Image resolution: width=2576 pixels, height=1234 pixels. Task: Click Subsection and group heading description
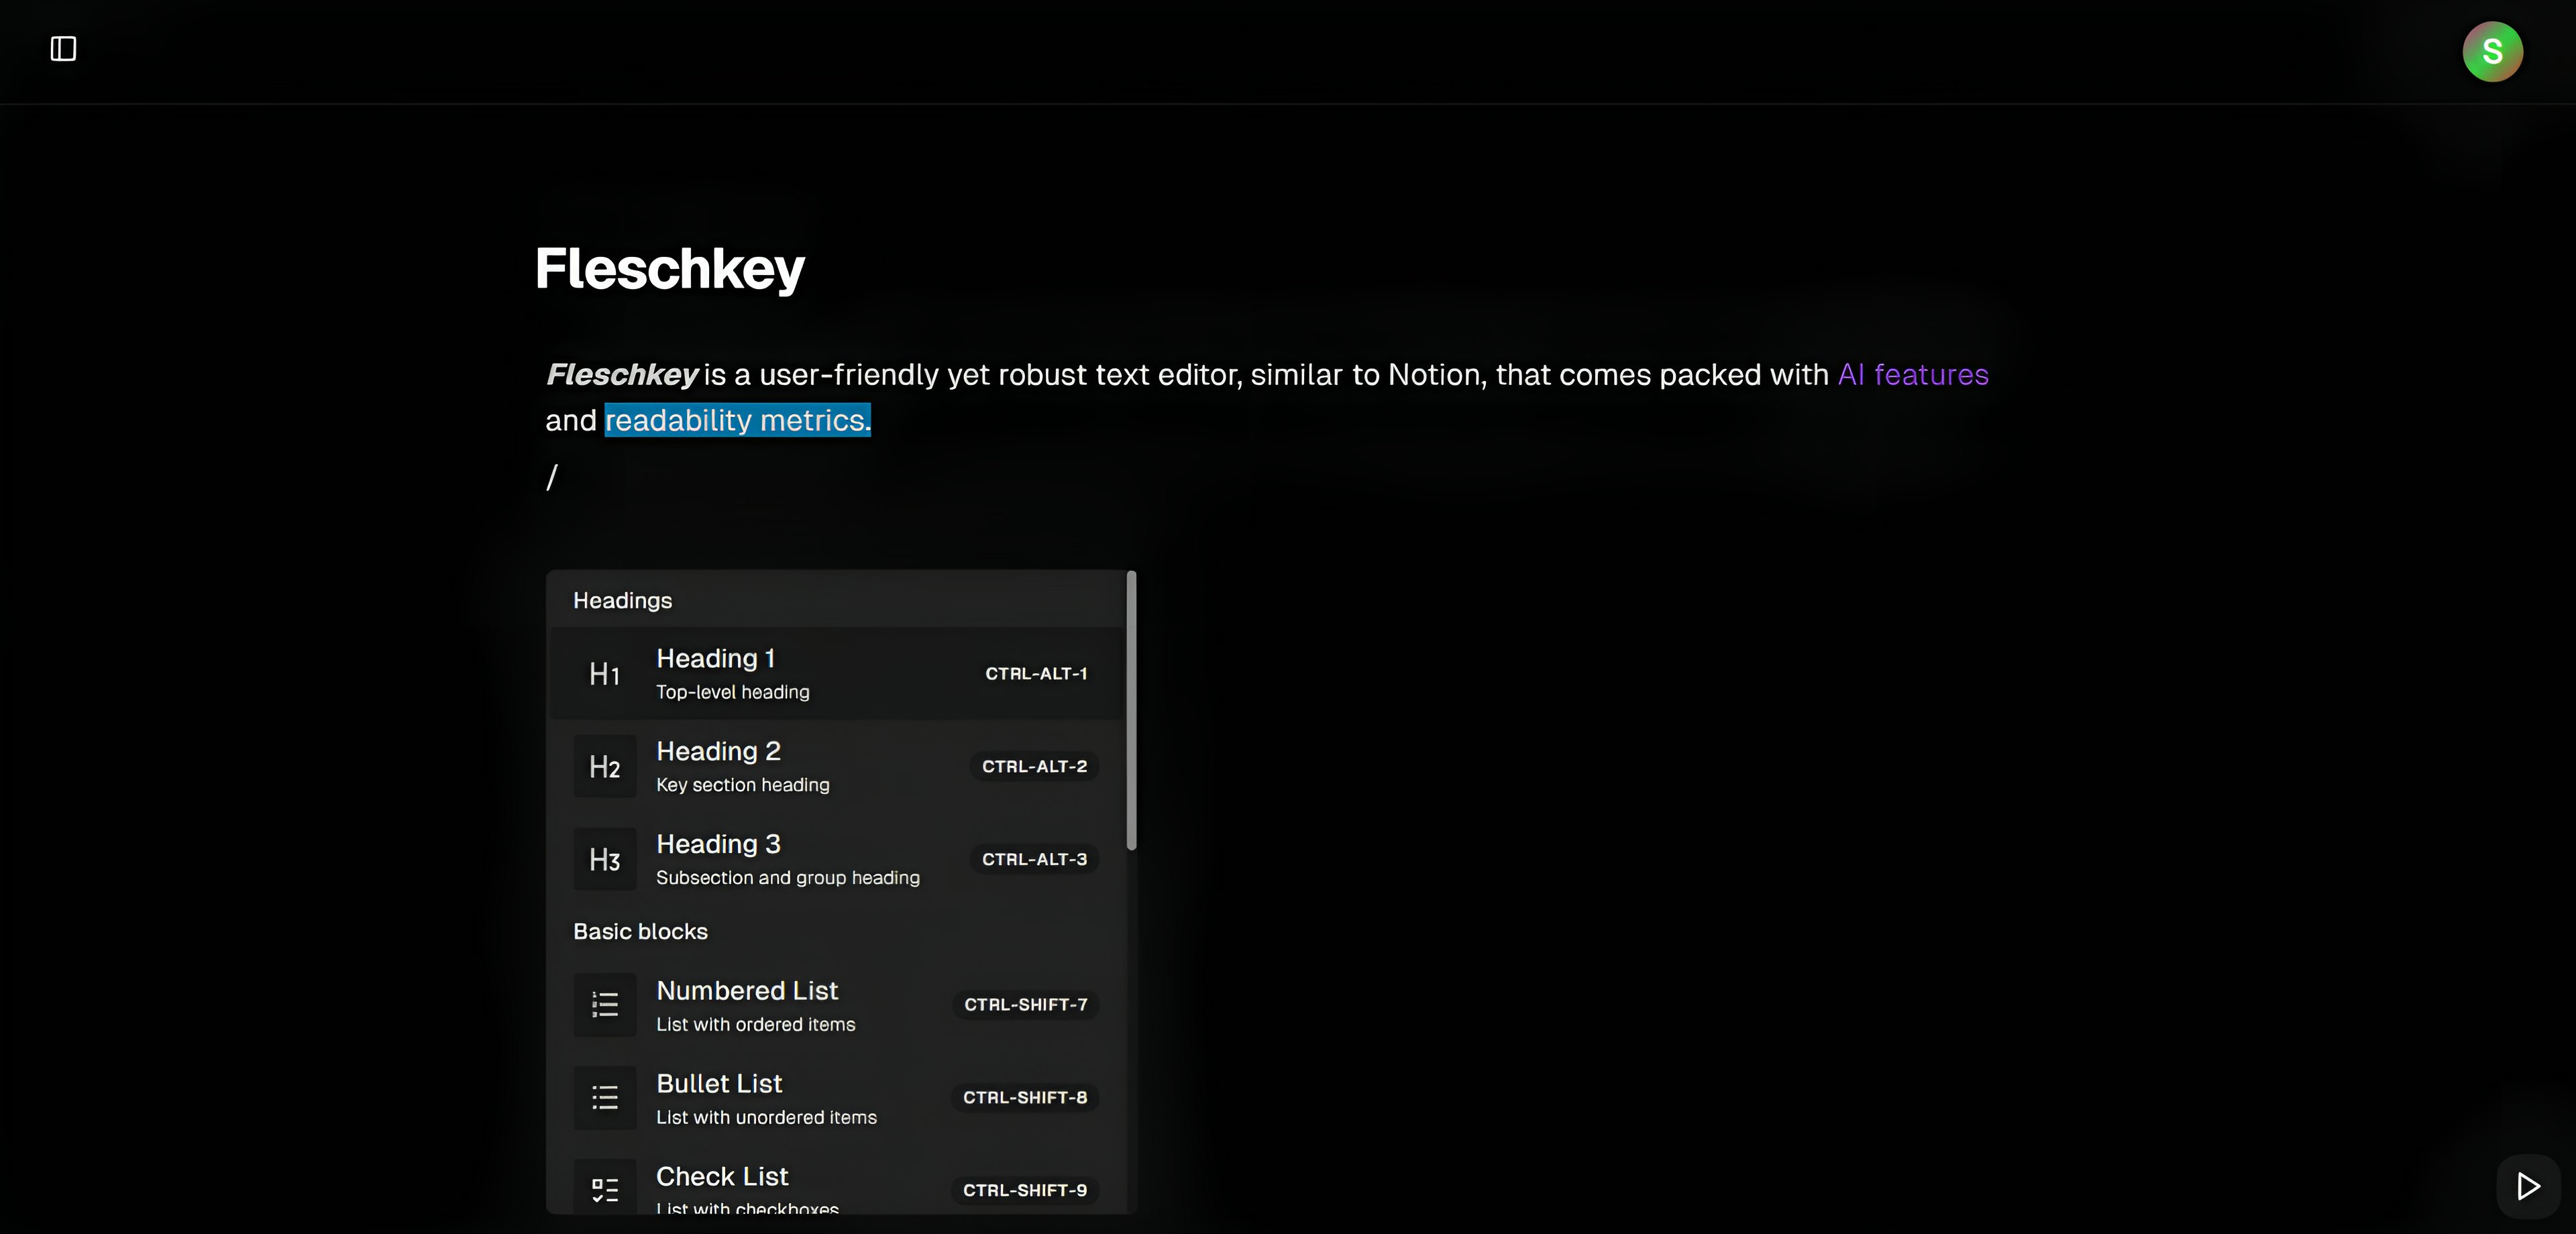pyautogui.click(x=788, y=878)
